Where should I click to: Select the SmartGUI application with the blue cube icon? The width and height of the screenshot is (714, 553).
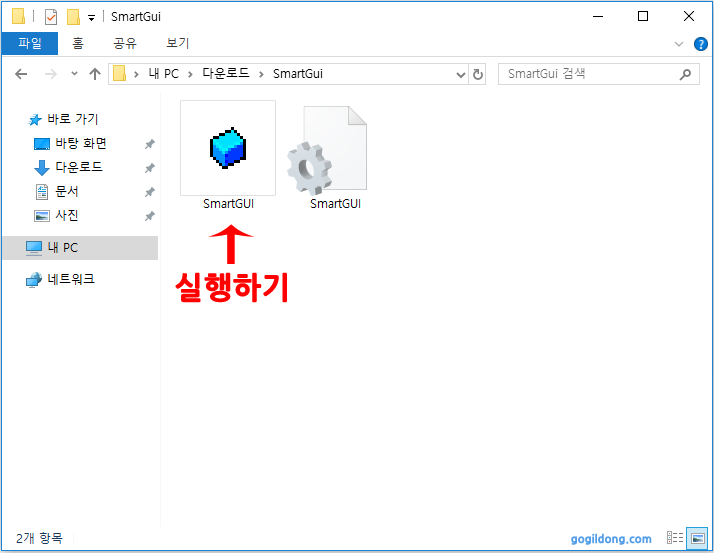point(228,155)
